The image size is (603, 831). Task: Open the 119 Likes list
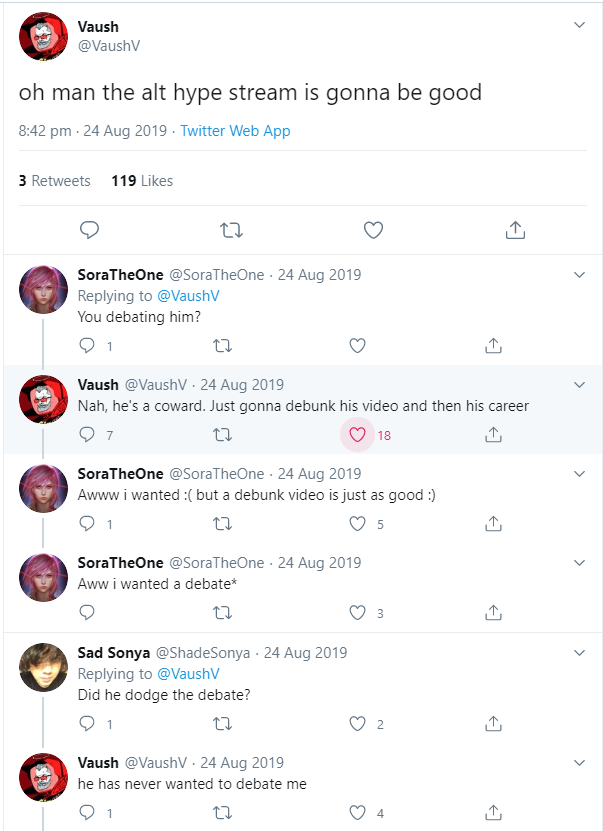tap(142, 181)
